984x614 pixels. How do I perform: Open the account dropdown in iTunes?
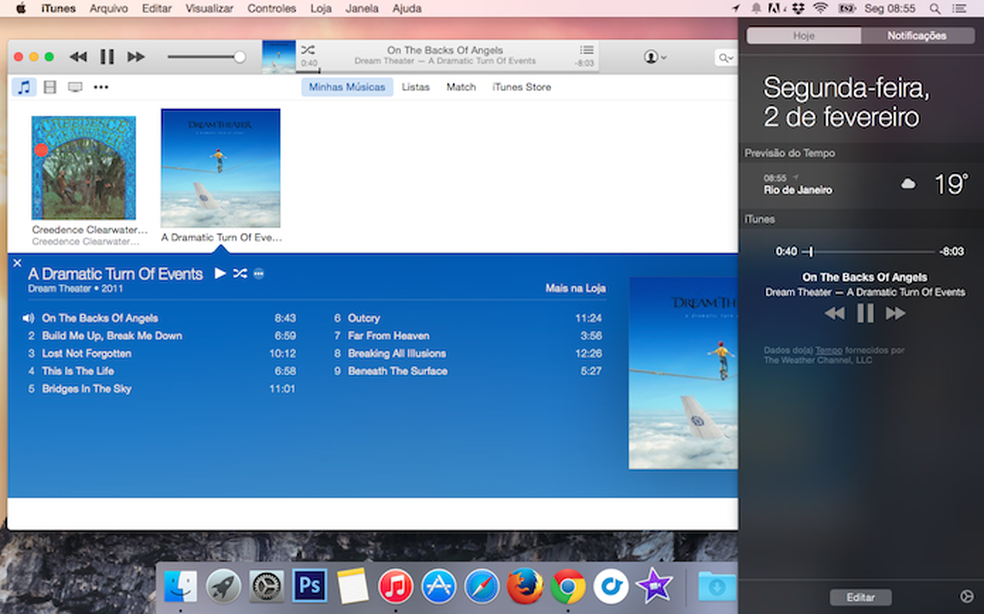652,57
